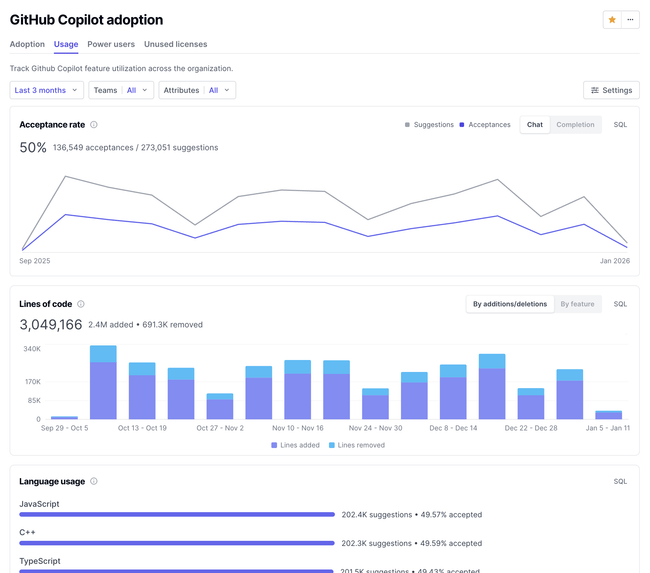Expand the Attributes filter dropdown
The width and height of the screenshot is (650, 573).
(197, 90)
